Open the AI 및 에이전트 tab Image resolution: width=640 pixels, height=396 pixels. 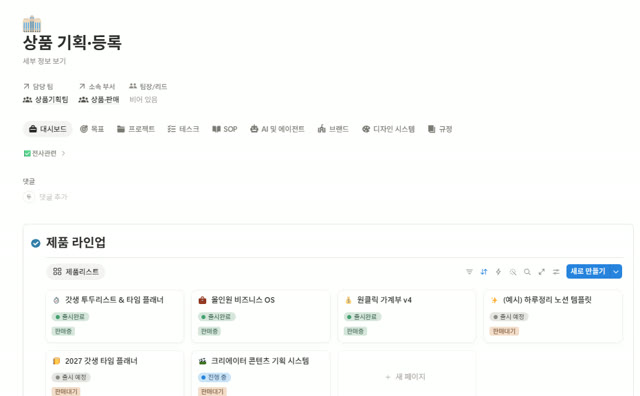click(x=277, y=129)
